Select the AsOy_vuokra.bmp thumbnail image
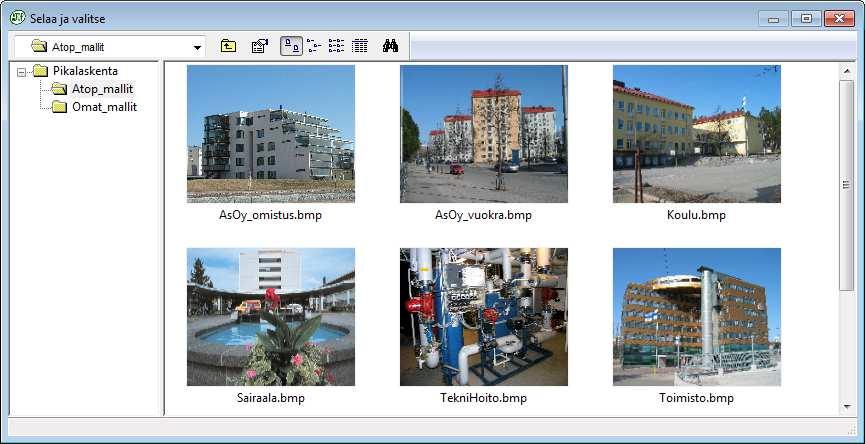 click(484, 134)
